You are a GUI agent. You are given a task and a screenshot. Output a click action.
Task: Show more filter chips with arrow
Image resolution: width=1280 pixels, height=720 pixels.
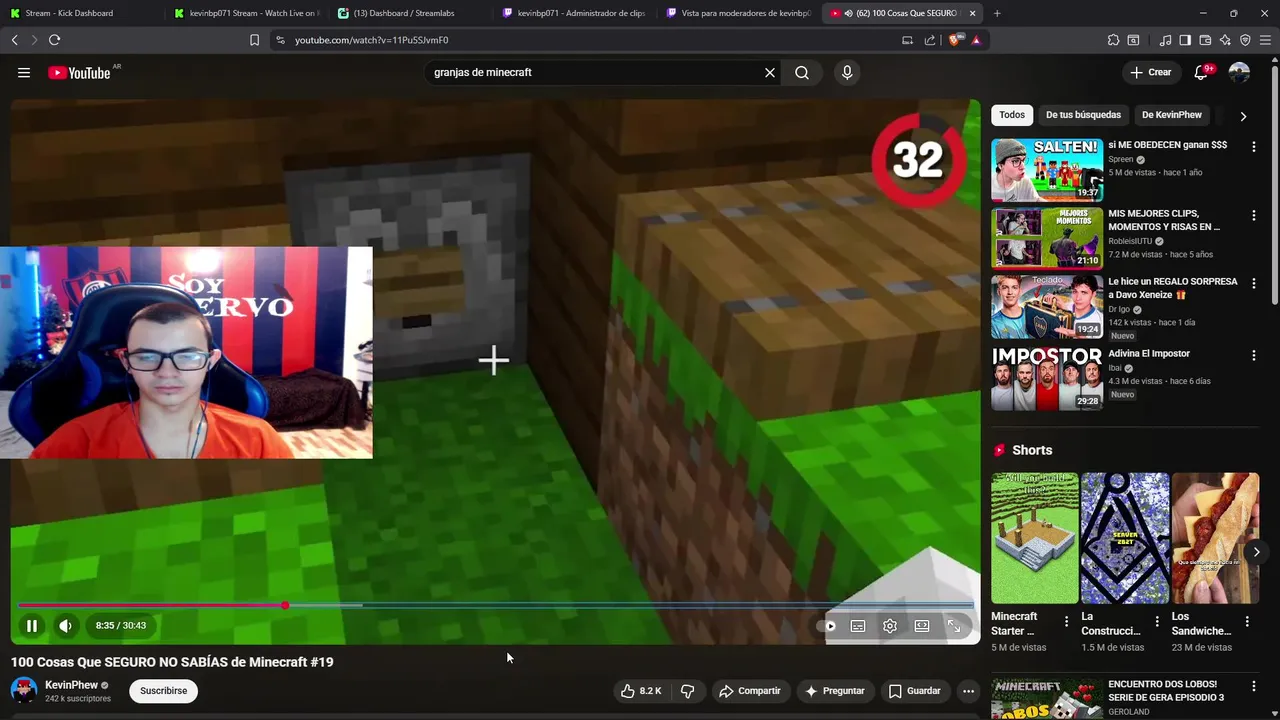(1243, 116)
